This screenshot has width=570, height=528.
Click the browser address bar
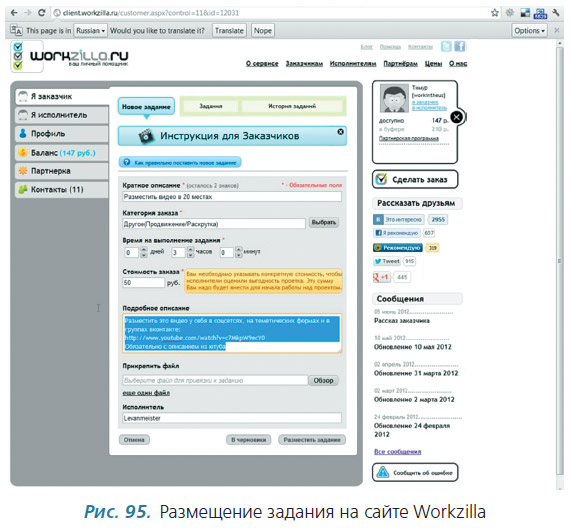[269, 13]
